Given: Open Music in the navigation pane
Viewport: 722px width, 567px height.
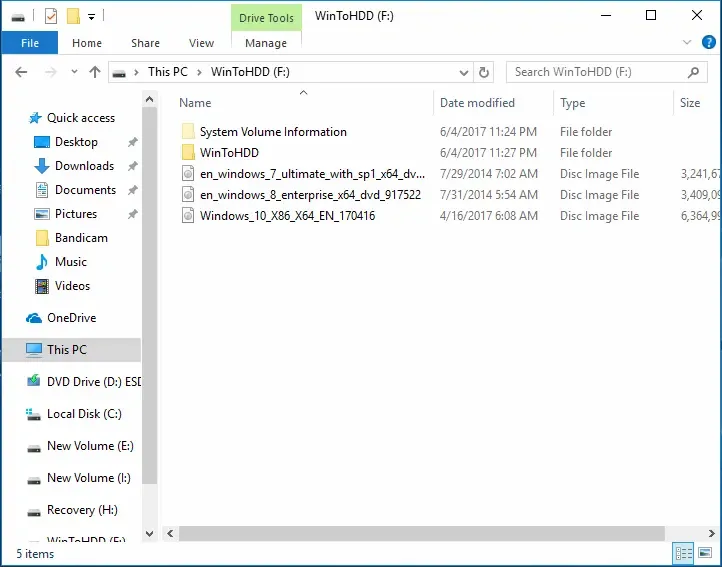Looking at the screenshot, I should 70,262.
